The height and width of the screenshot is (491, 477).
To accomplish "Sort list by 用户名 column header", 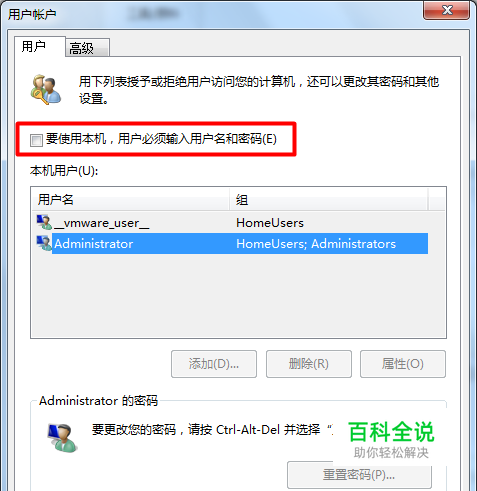I will pos(130,199).
